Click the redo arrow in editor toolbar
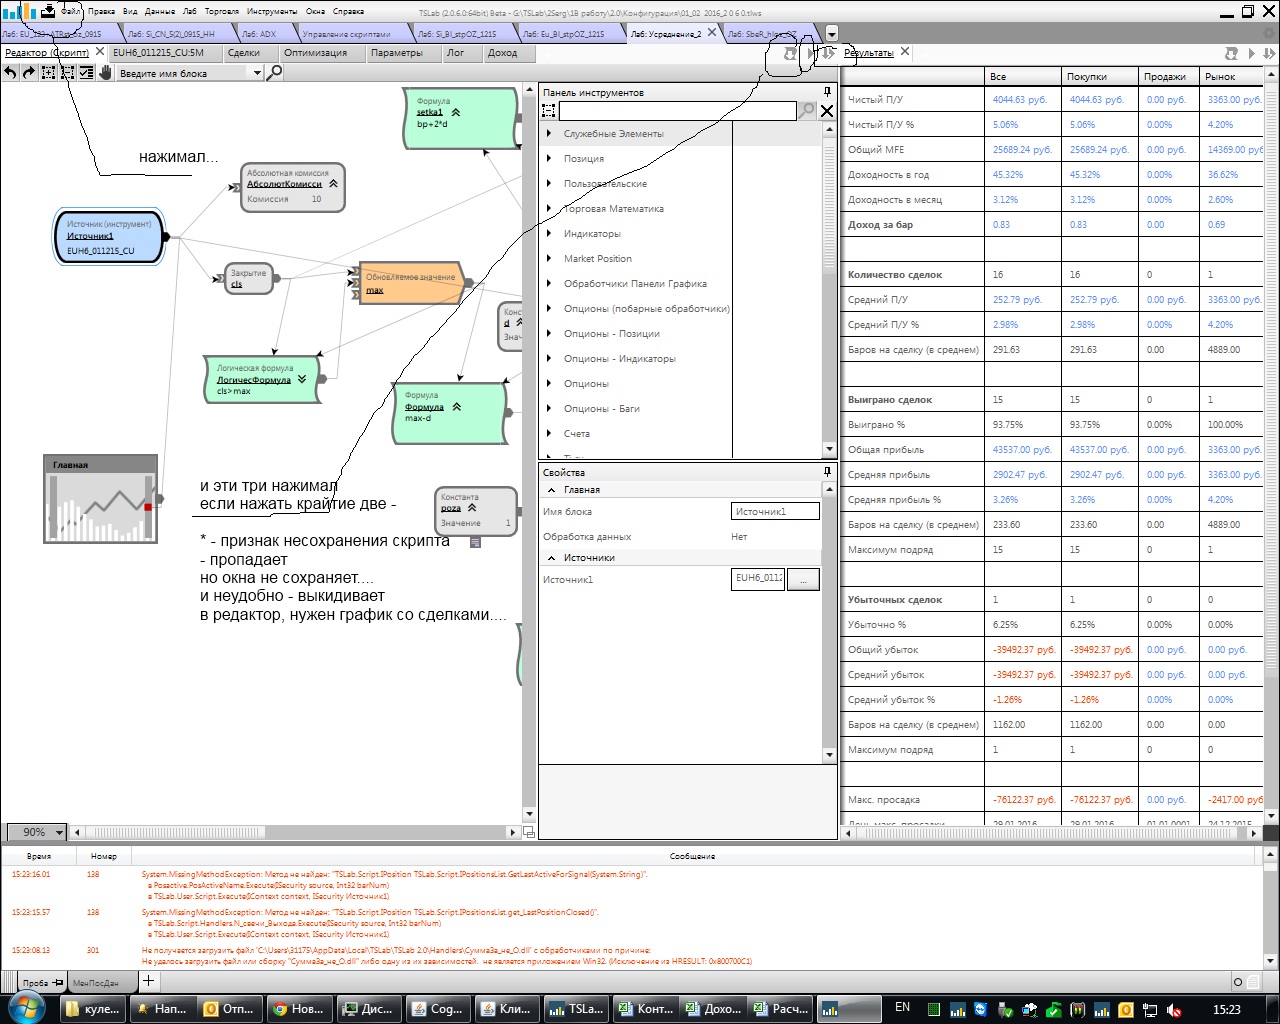The width and height of the screenshot is (1280, 1024). coord(29,73)
